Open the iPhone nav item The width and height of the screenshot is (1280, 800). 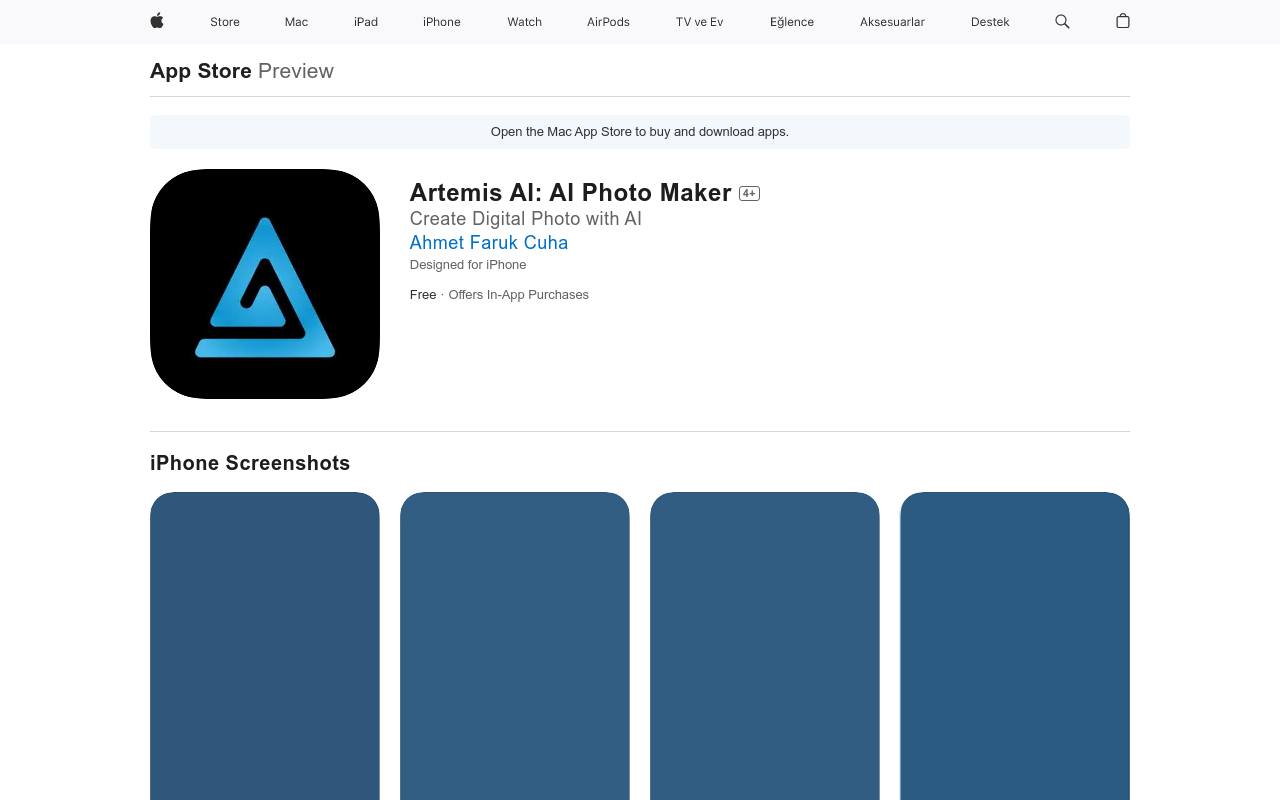click(442, 22)
